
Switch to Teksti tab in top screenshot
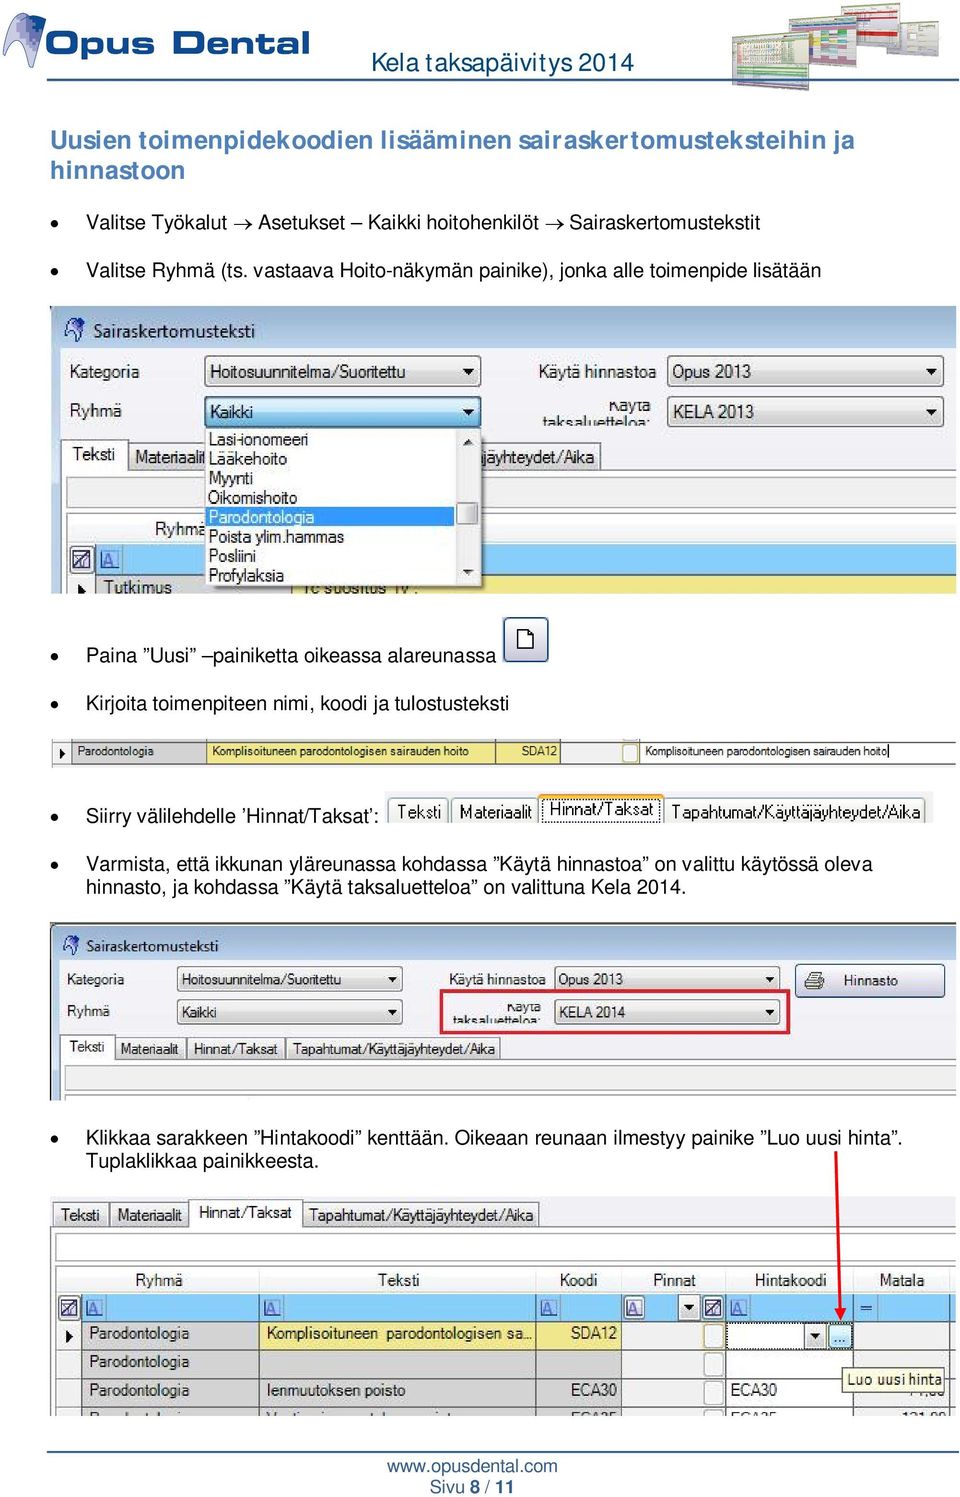pyautogui.click(x=94, y=454)
